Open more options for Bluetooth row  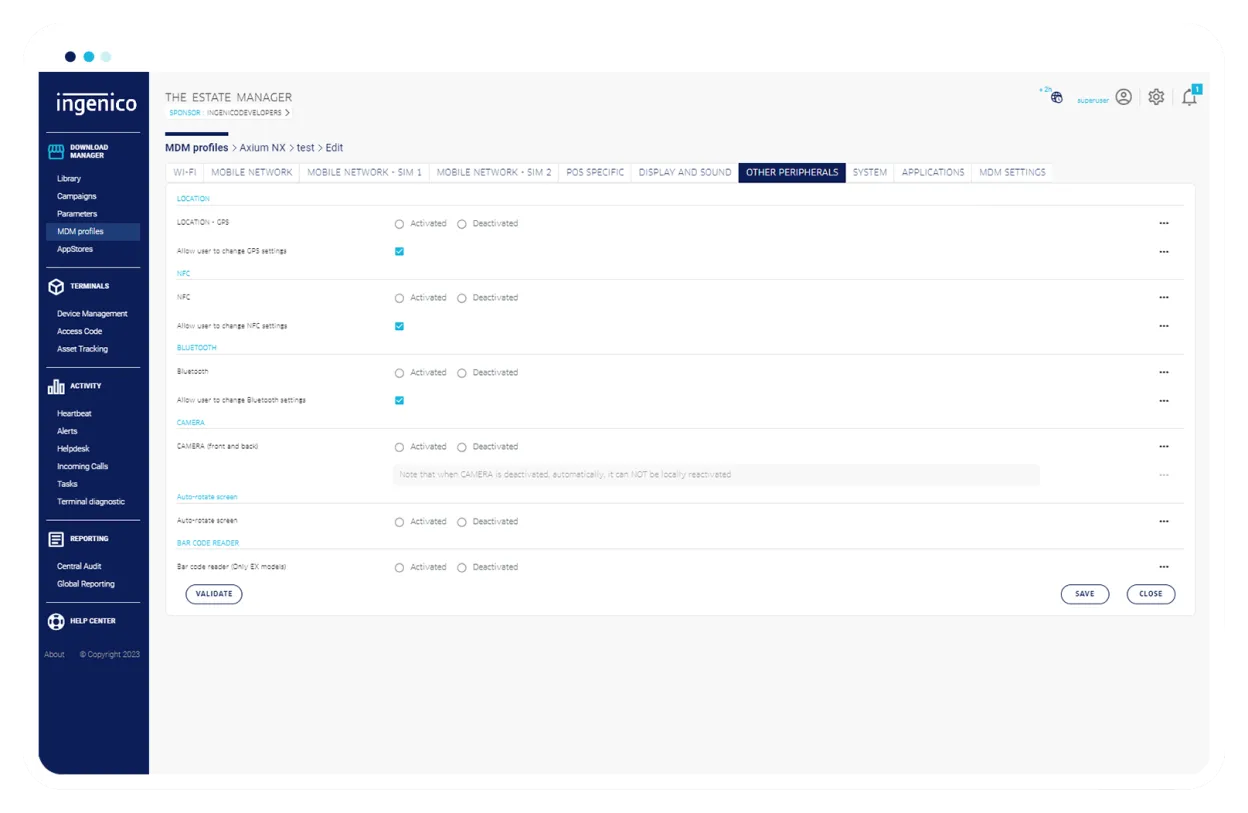pyautogui.click(x=1164, y=373)
